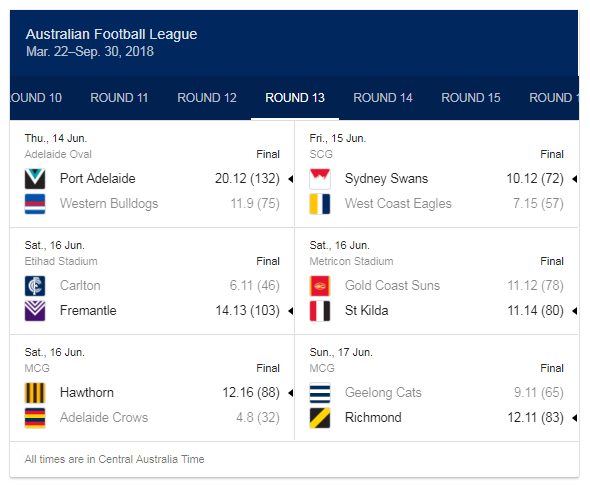Select the Round 15 tab
Viewport: 590px width, 488px height.
click(471, 98)
